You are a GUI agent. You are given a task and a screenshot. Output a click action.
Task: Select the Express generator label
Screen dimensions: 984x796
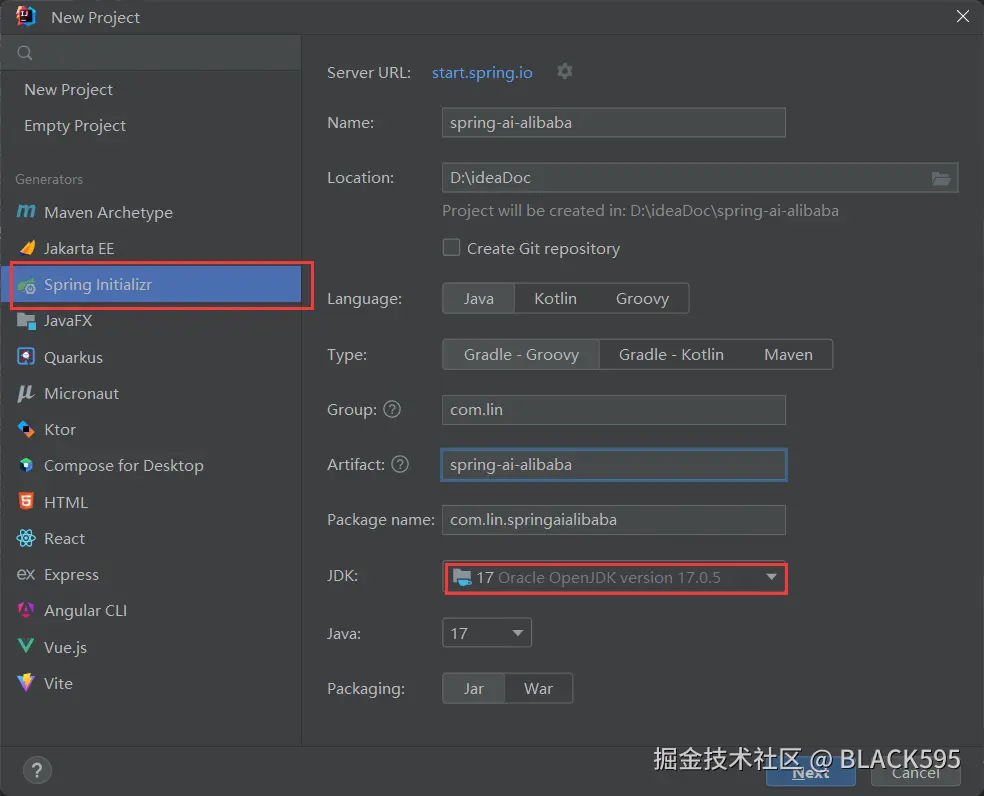click(71, 574)
